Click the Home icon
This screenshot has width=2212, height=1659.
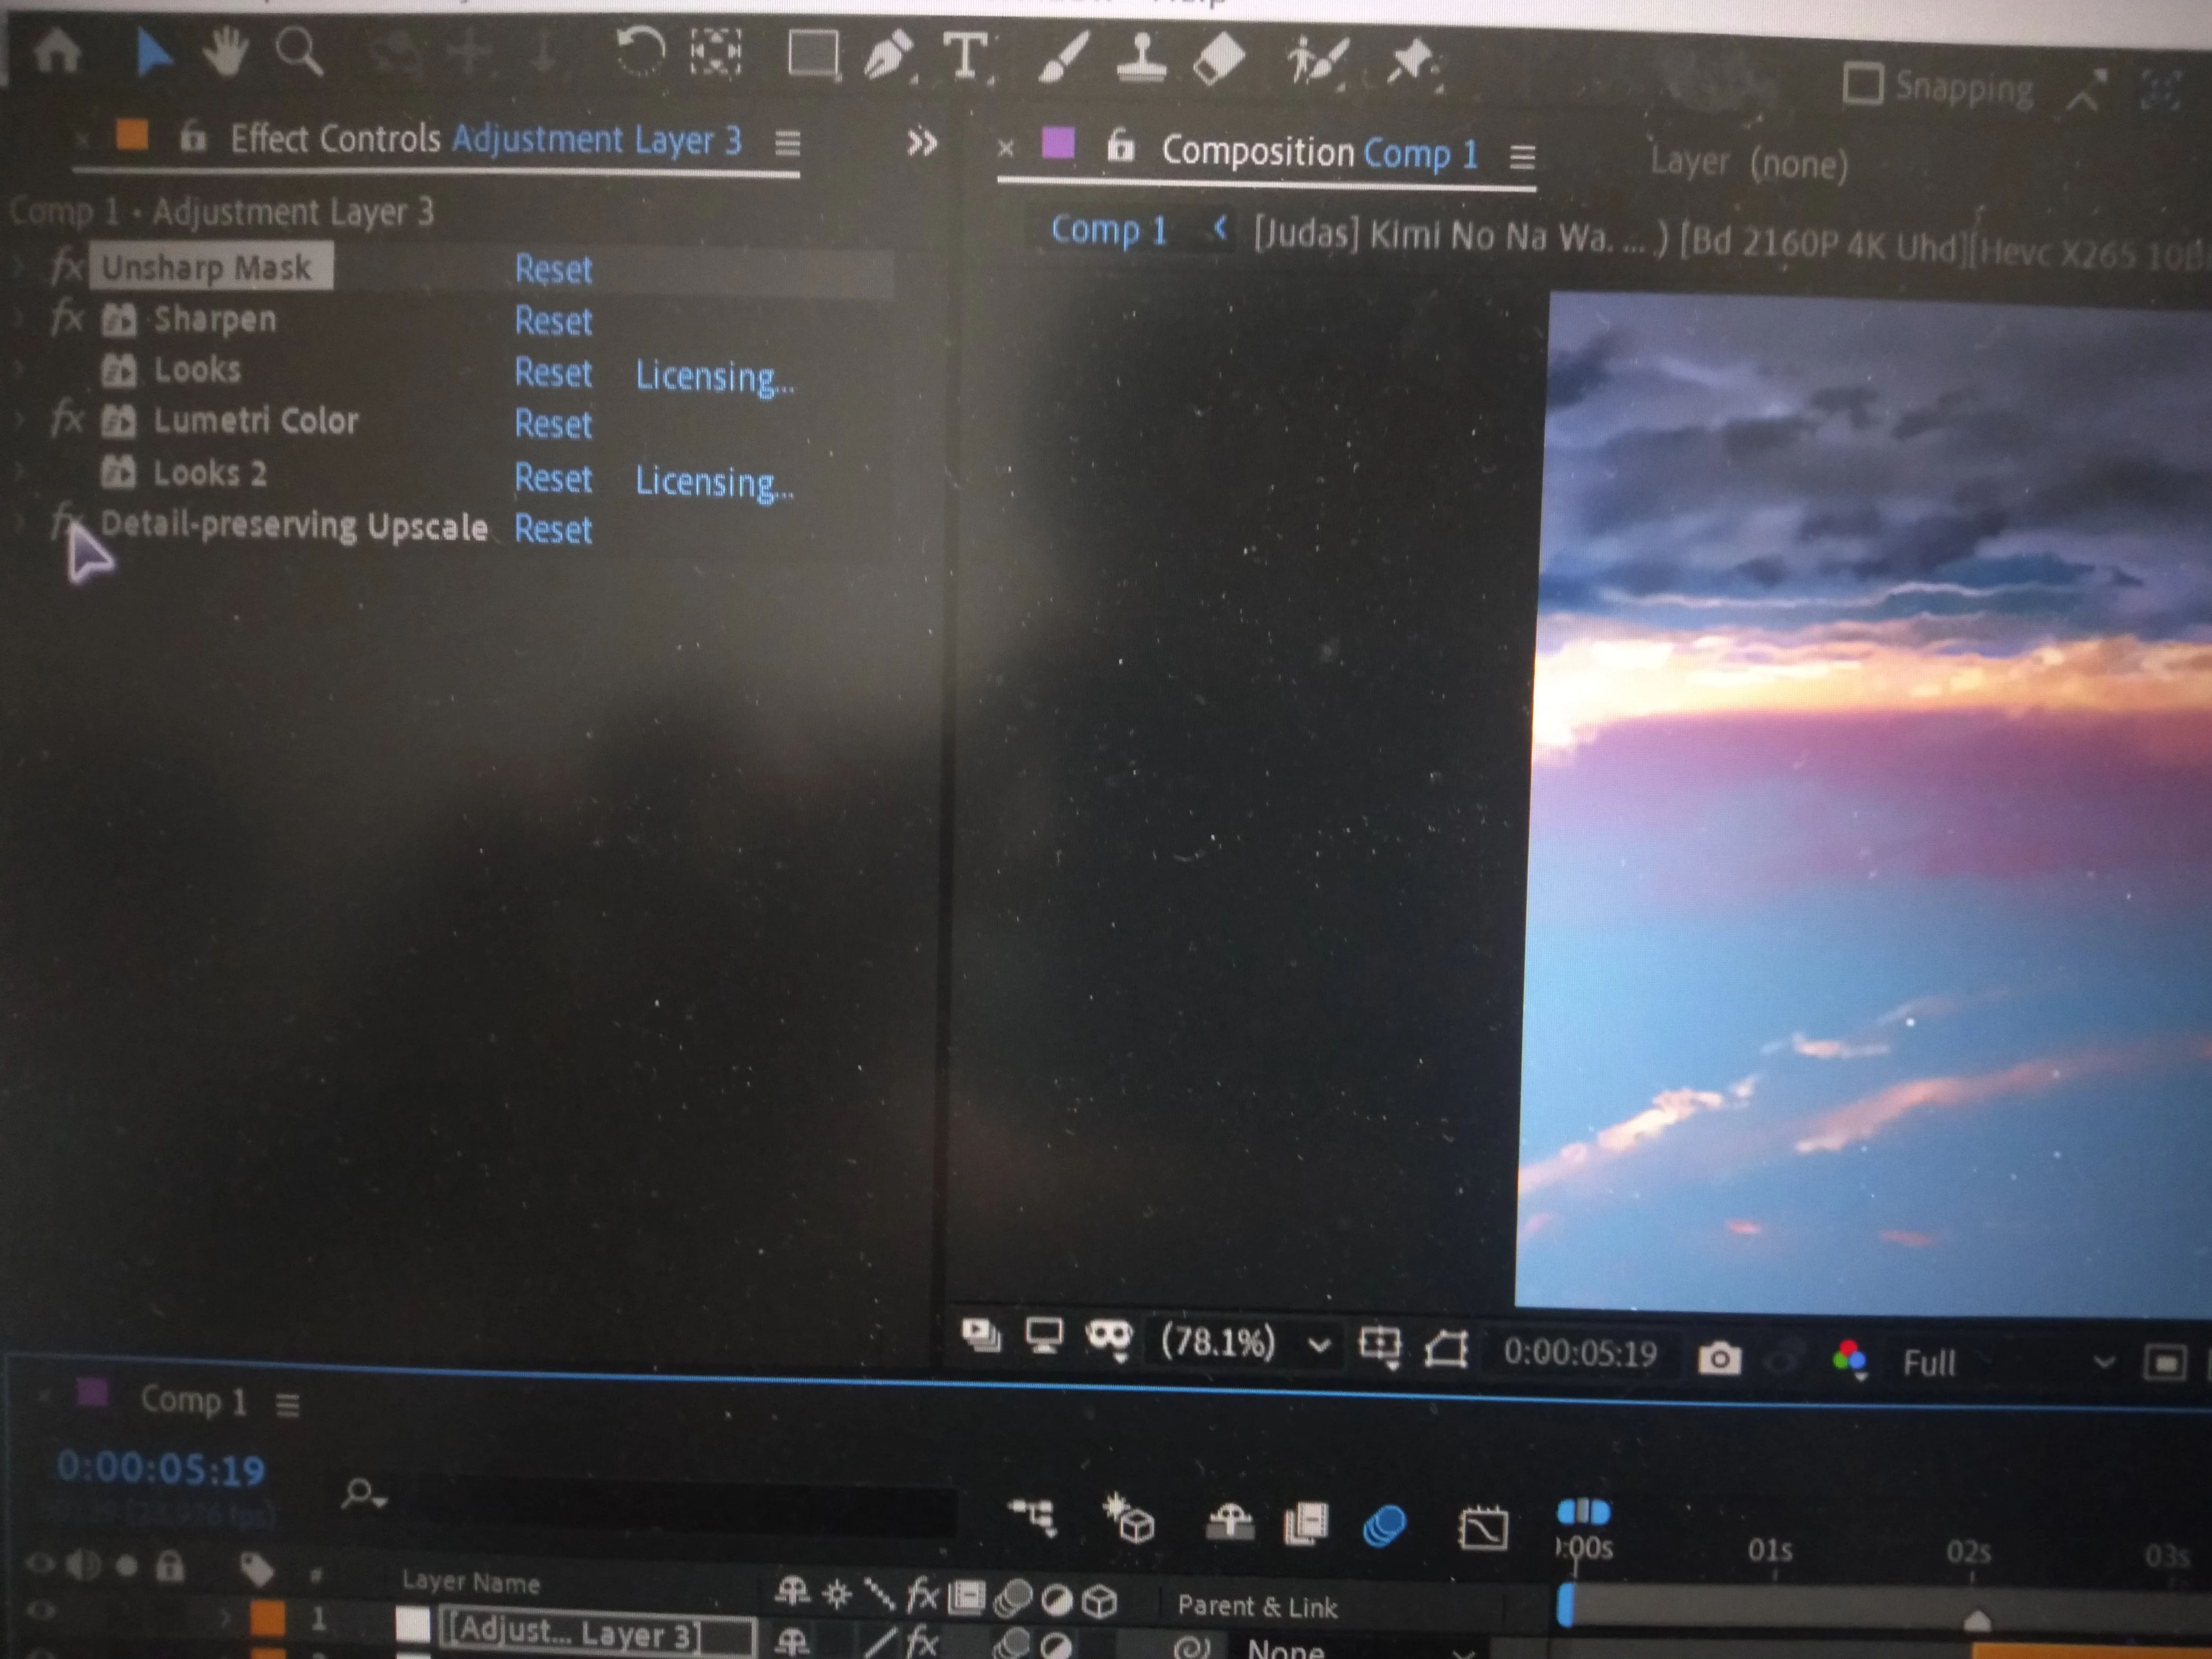click(x=56, y=50)
